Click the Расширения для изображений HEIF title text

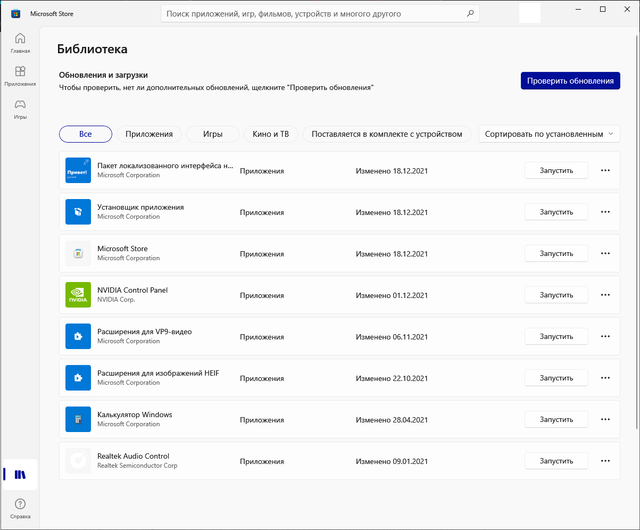(x=158, y=373)
